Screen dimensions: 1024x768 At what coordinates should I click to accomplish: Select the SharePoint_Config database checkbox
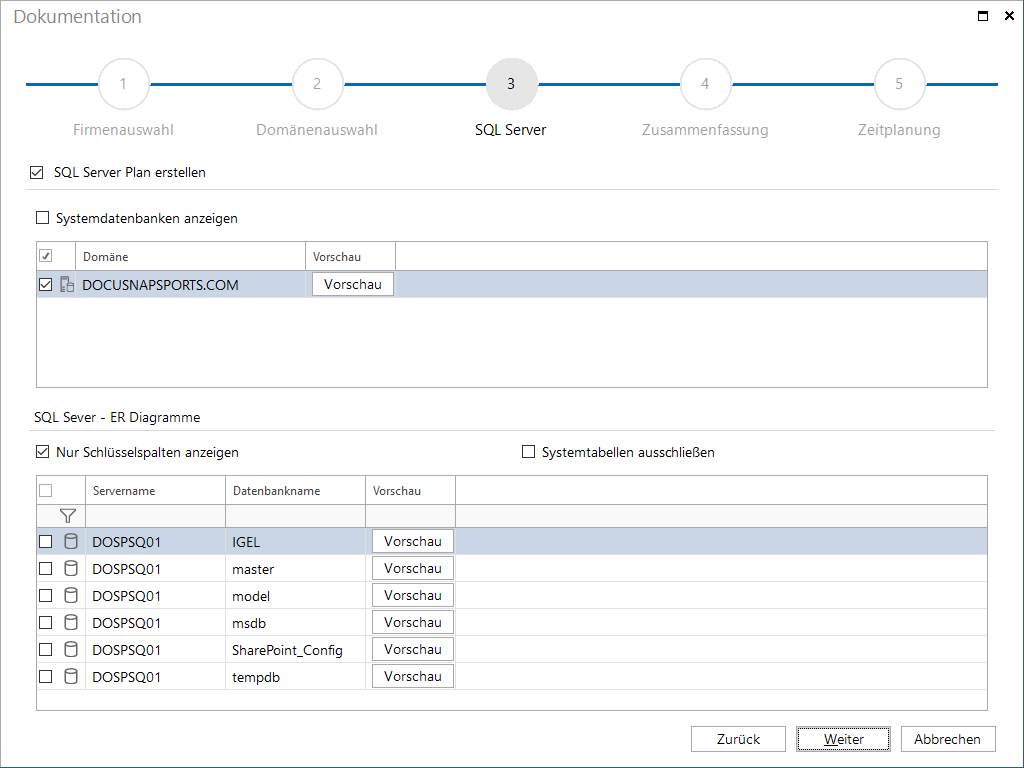[x=46, y=650]
